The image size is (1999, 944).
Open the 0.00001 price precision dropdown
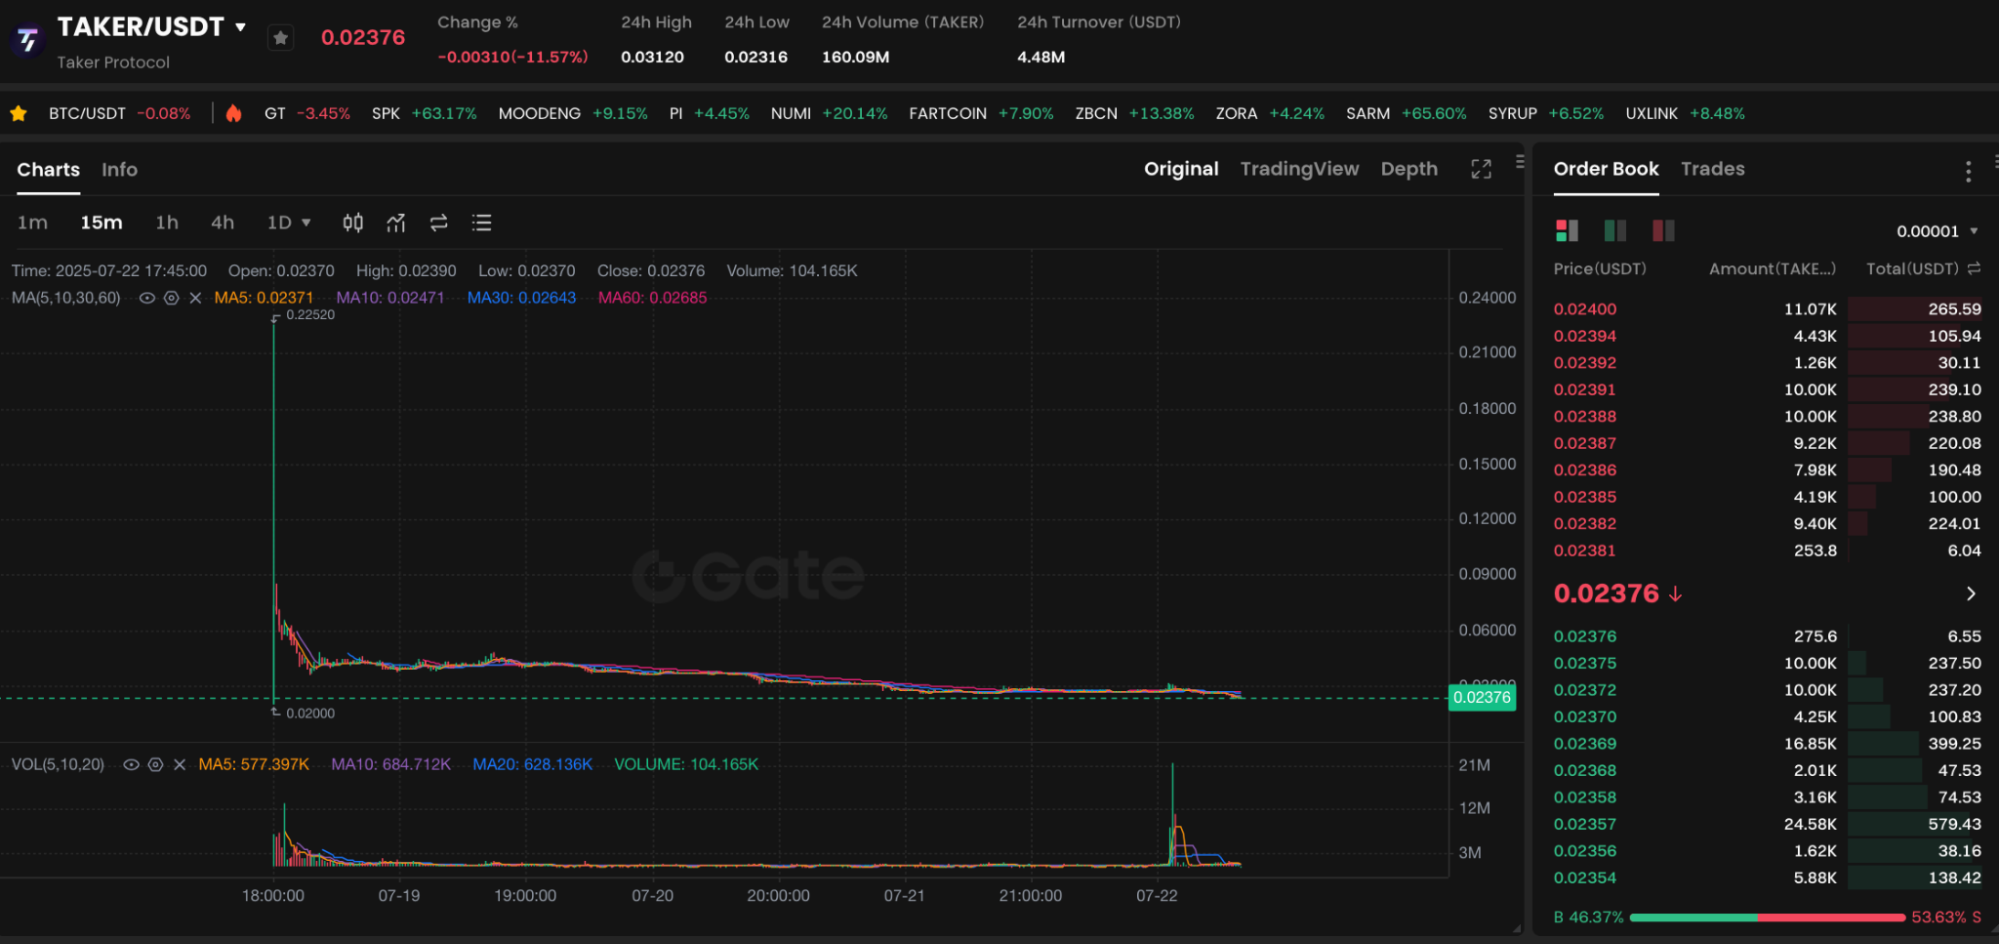click(x=1937, y=231)
